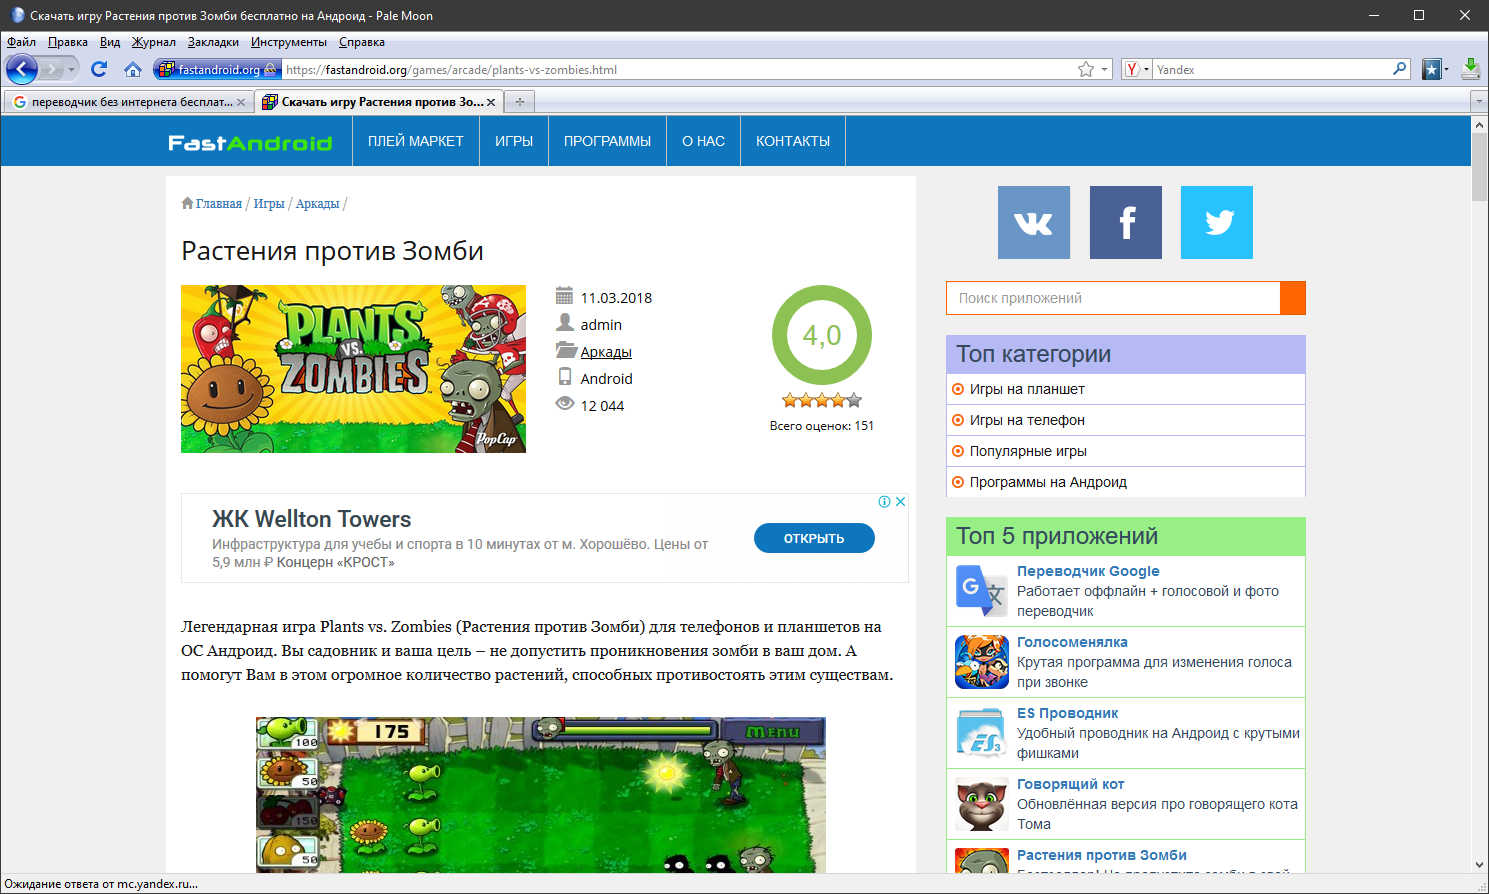1489x894 pixels.
Task: Click the Аркады breadcrumb link
Action: (318, 204)
